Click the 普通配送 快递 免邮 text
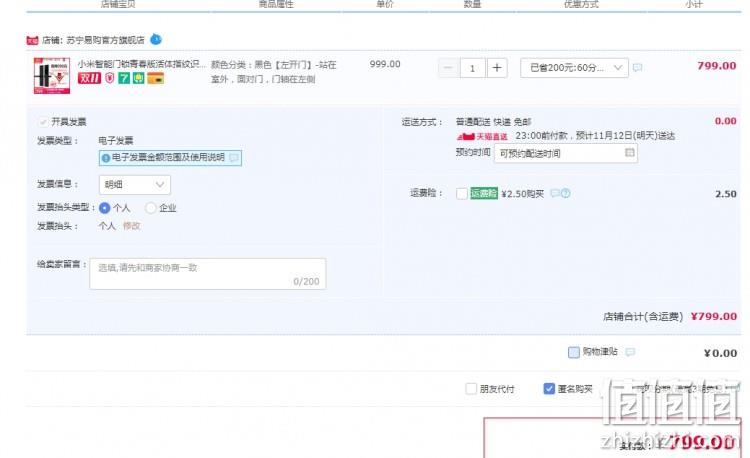The image size is (750, 458). click(493, 122)
